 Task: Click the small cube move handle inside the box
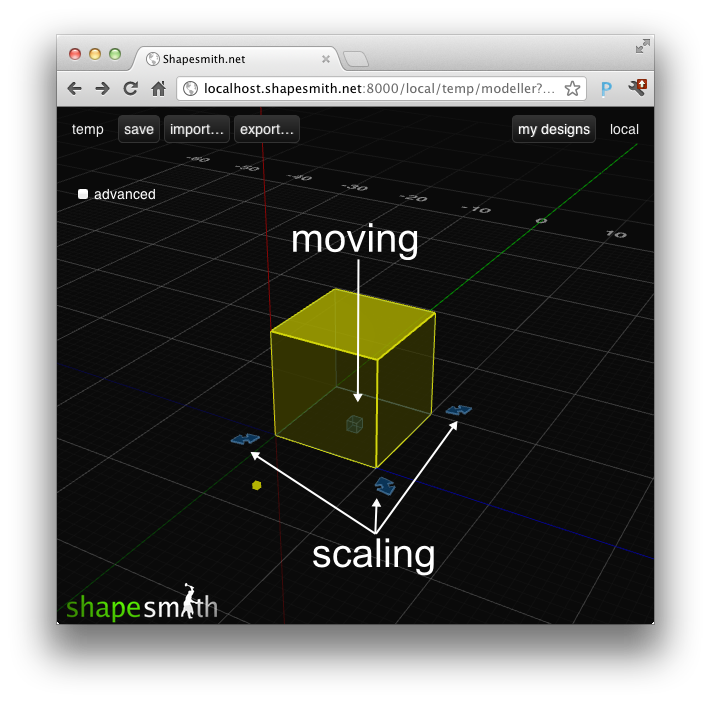(354, 424)
